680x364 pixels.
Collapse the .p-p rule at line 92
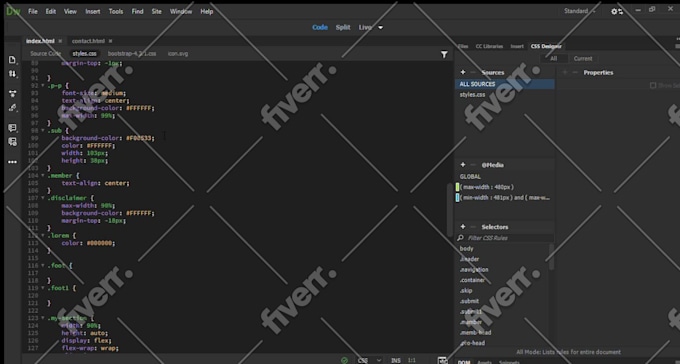tap(43, 86)
